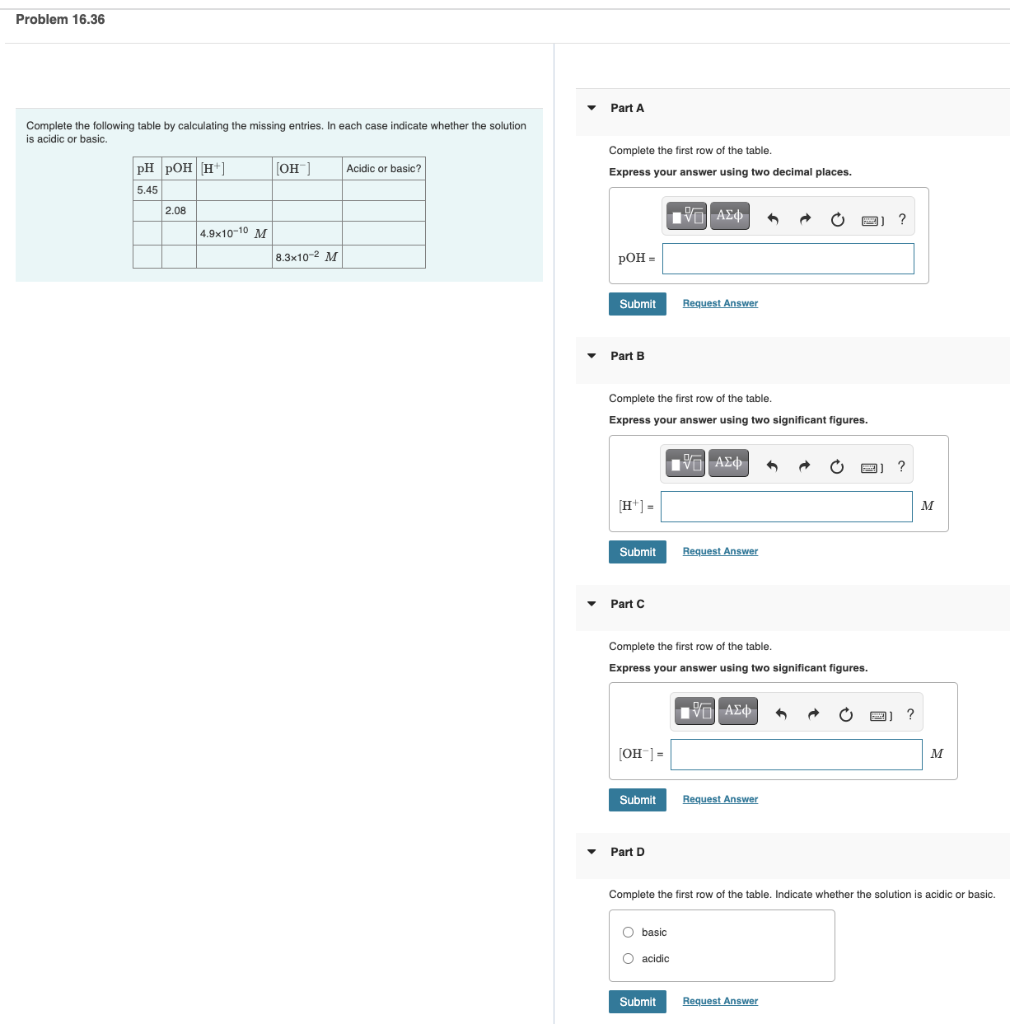Submit the Part A answer
This screenshot has height=1024, width=1010.
637,303
